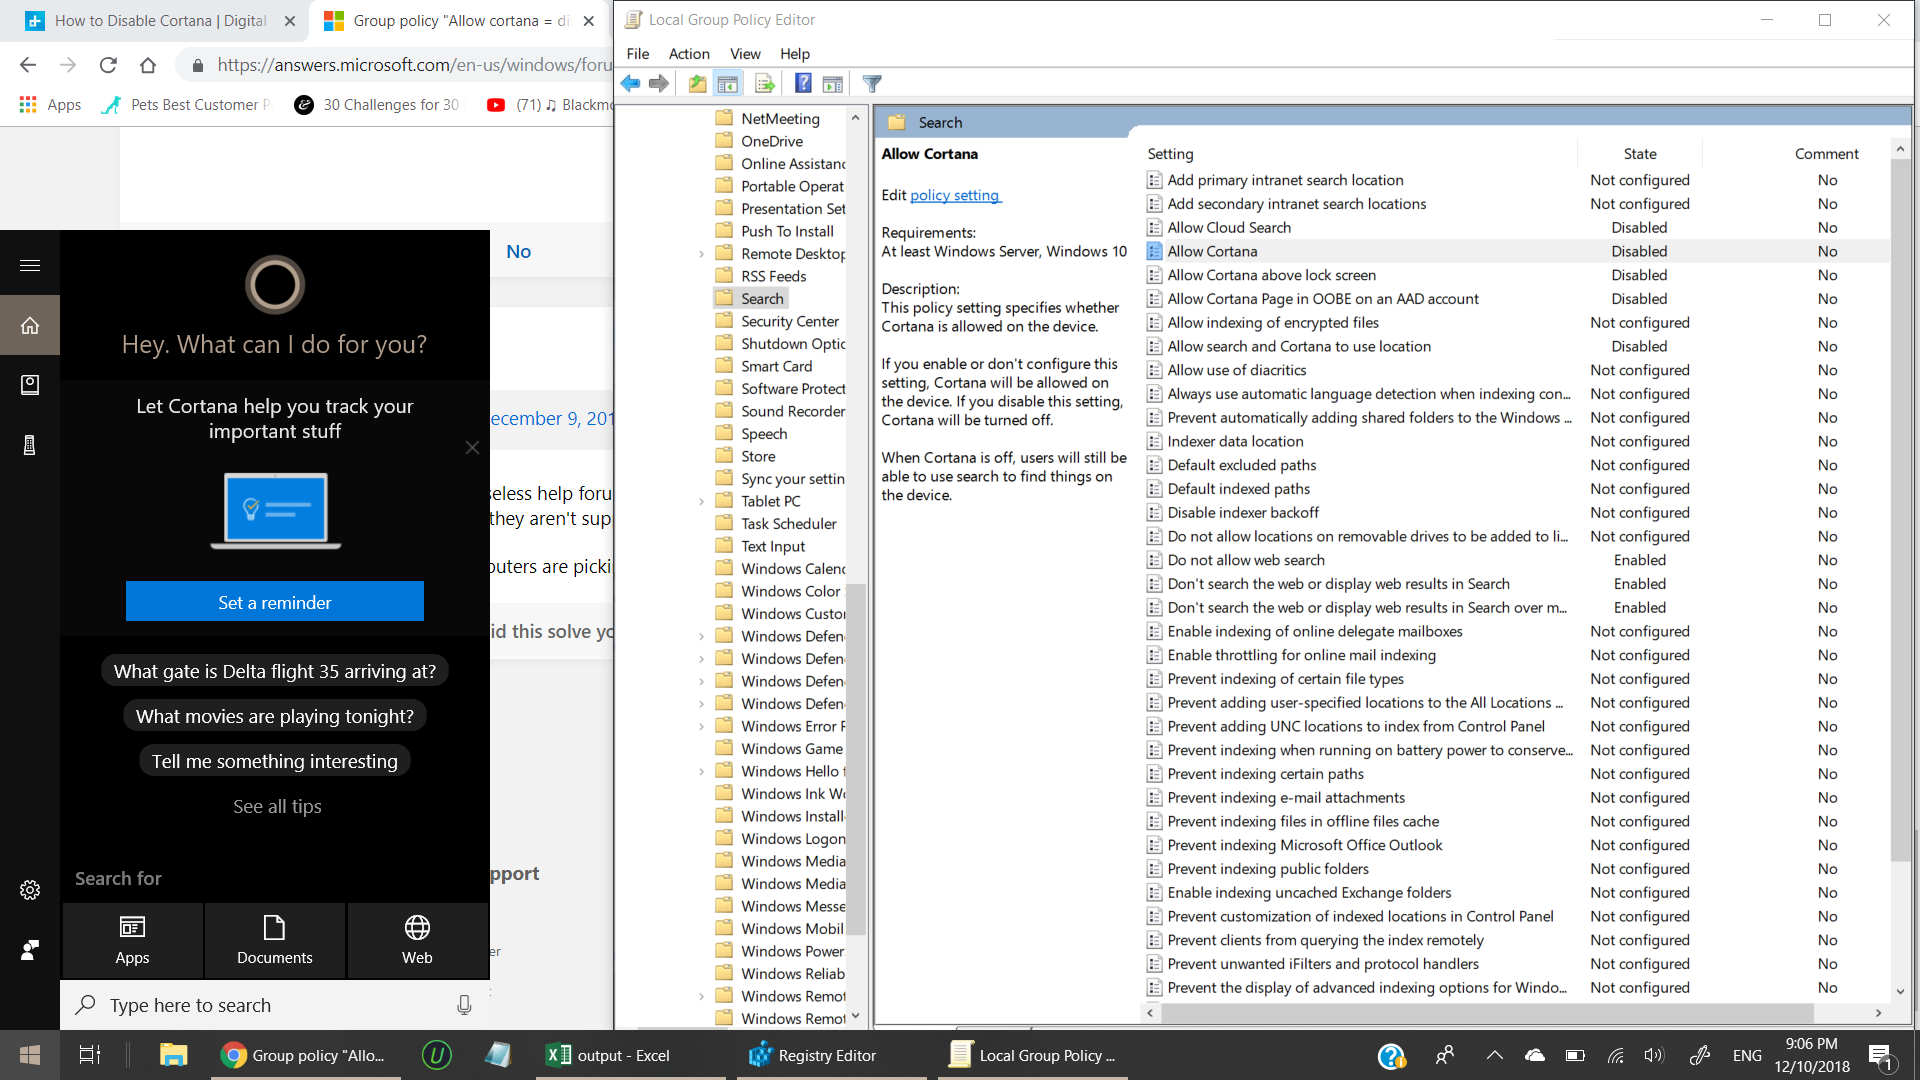Open Cortana Feedback icon
The image size is (1920, 1080).
coord(30,950)
